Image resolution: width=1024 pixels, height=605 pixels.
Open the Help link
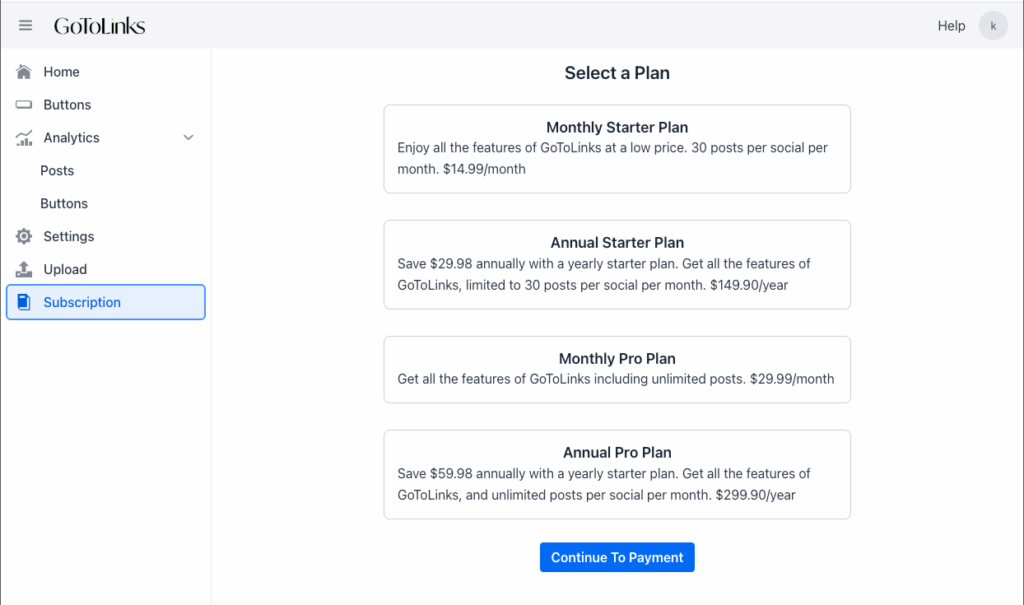tap(951, 26)
